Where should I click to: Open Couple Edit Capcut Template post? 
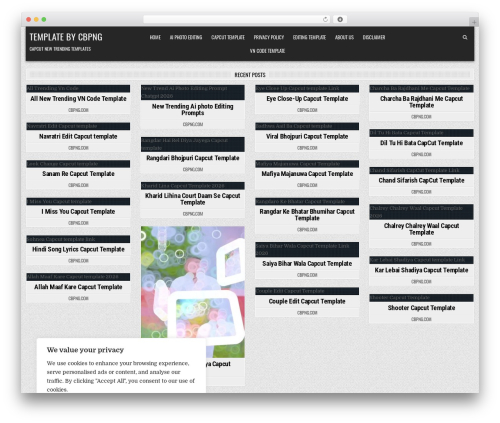307,301
